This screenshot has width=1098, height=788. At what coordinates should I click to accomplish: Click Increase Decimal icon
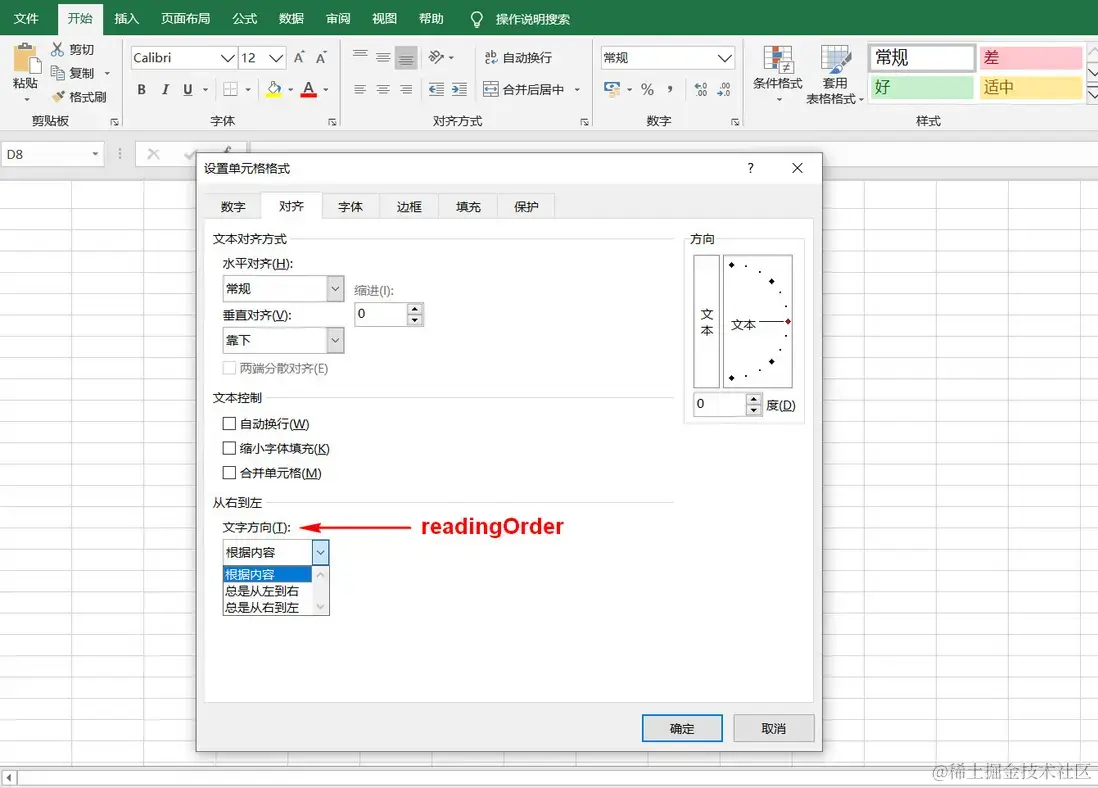(700, 89)
